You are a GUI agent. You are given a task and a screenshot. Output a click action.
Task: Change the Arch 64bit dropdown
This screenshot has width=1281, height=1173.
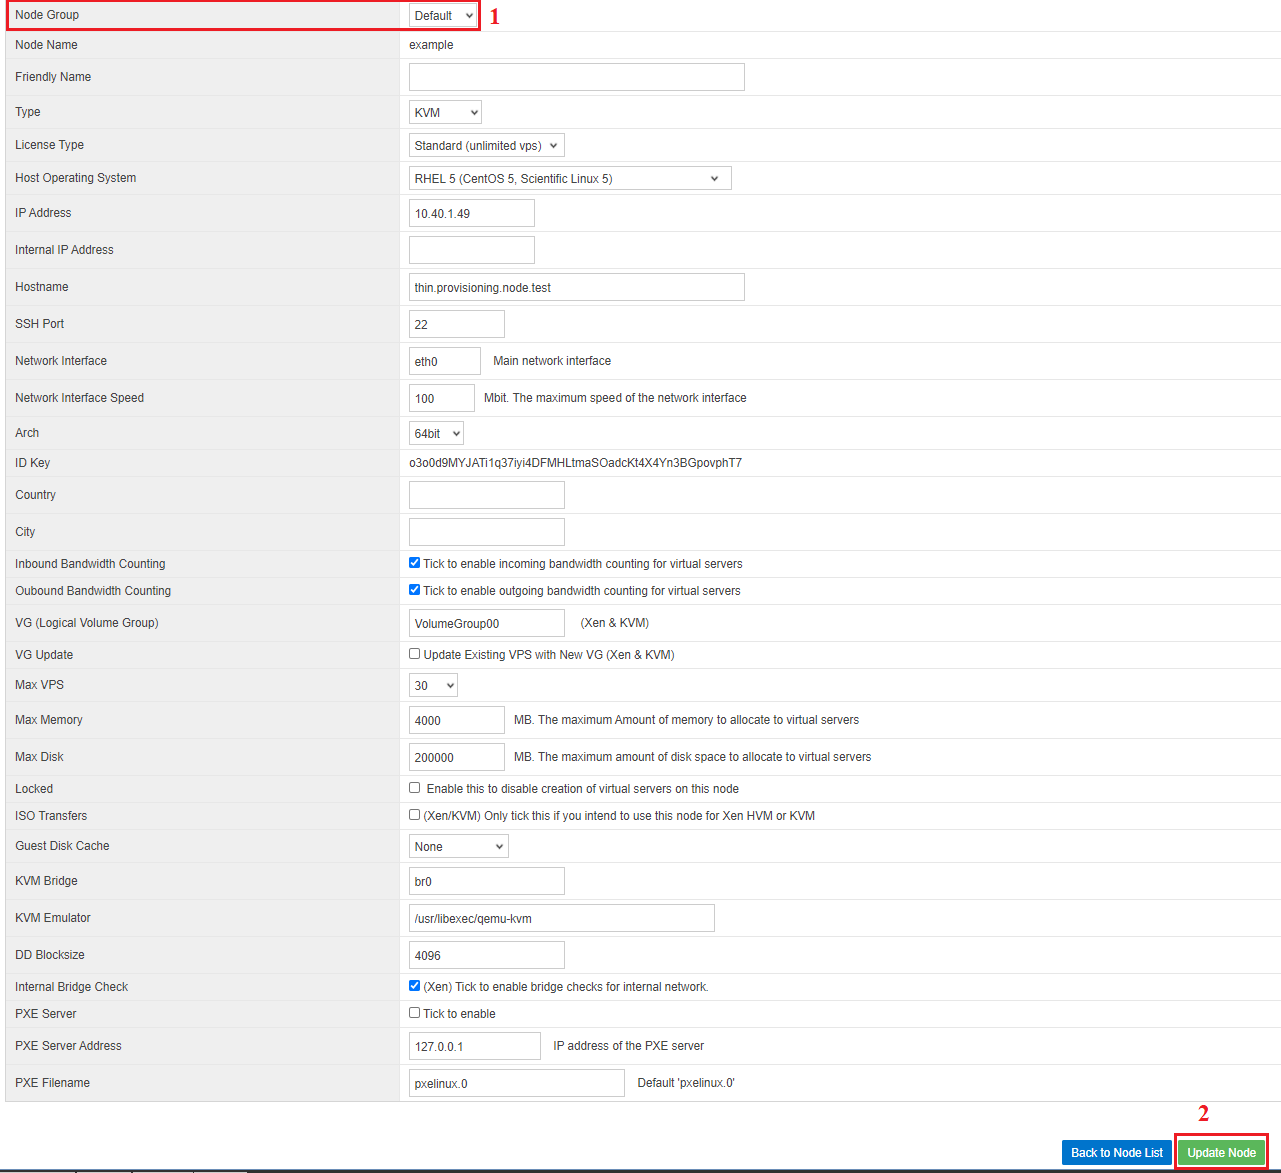pyautogui.click(x=436, y=434)
